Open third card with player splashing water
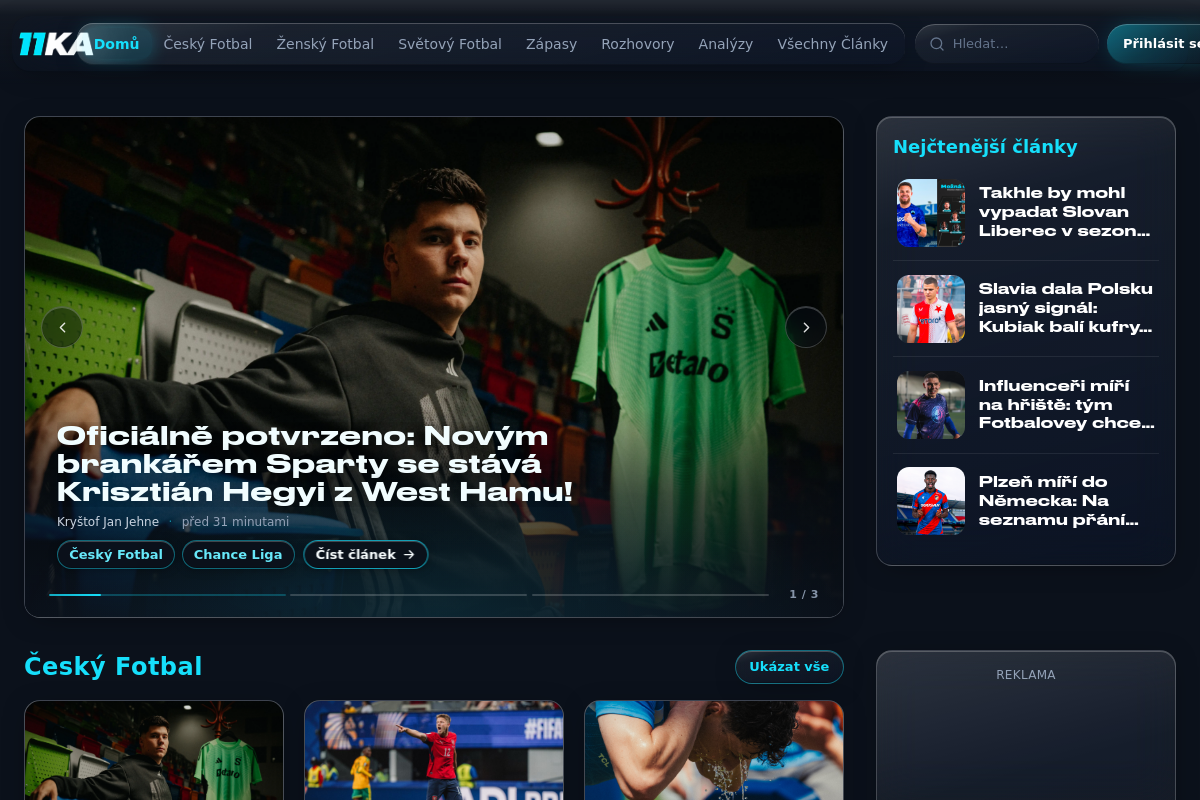The width and height of the screenshot is (1200, 800). coord(714,750)
